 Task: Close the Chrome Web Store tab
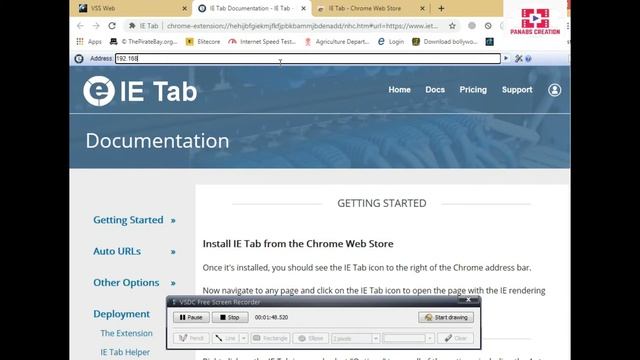click(x=422, y=8)
